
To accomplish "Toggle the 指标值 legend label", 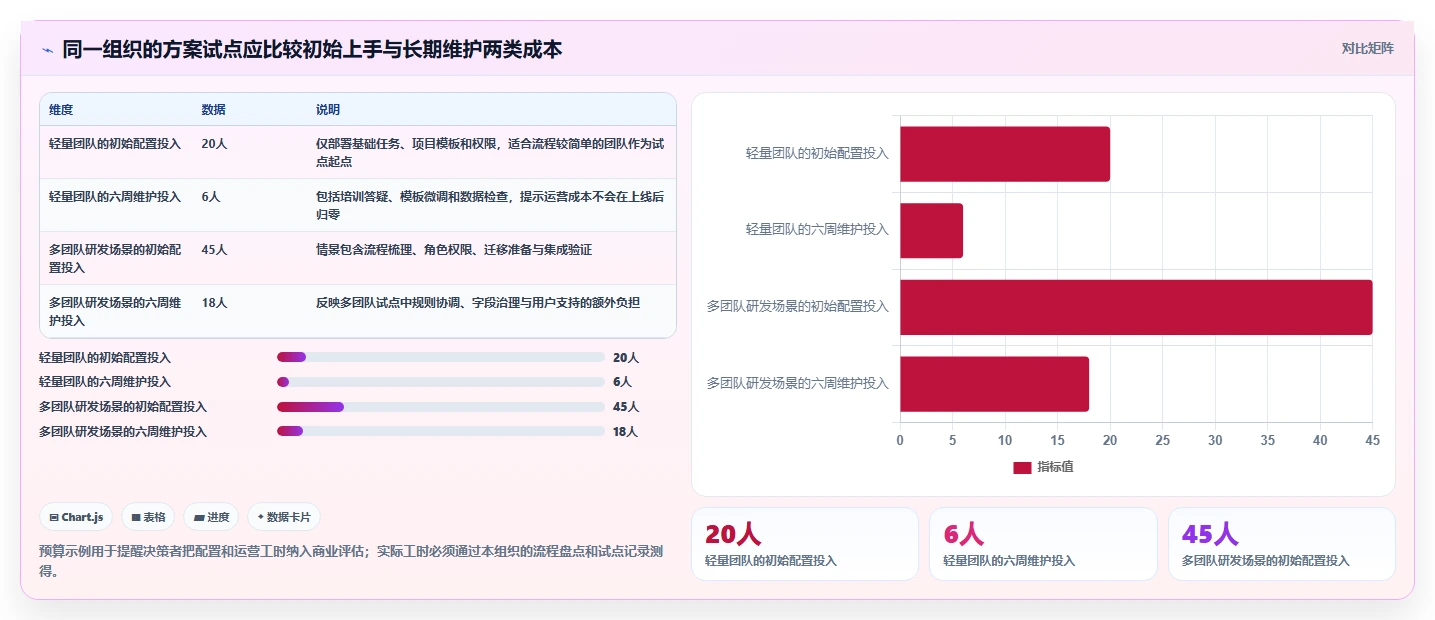I will coord(1055,467).
